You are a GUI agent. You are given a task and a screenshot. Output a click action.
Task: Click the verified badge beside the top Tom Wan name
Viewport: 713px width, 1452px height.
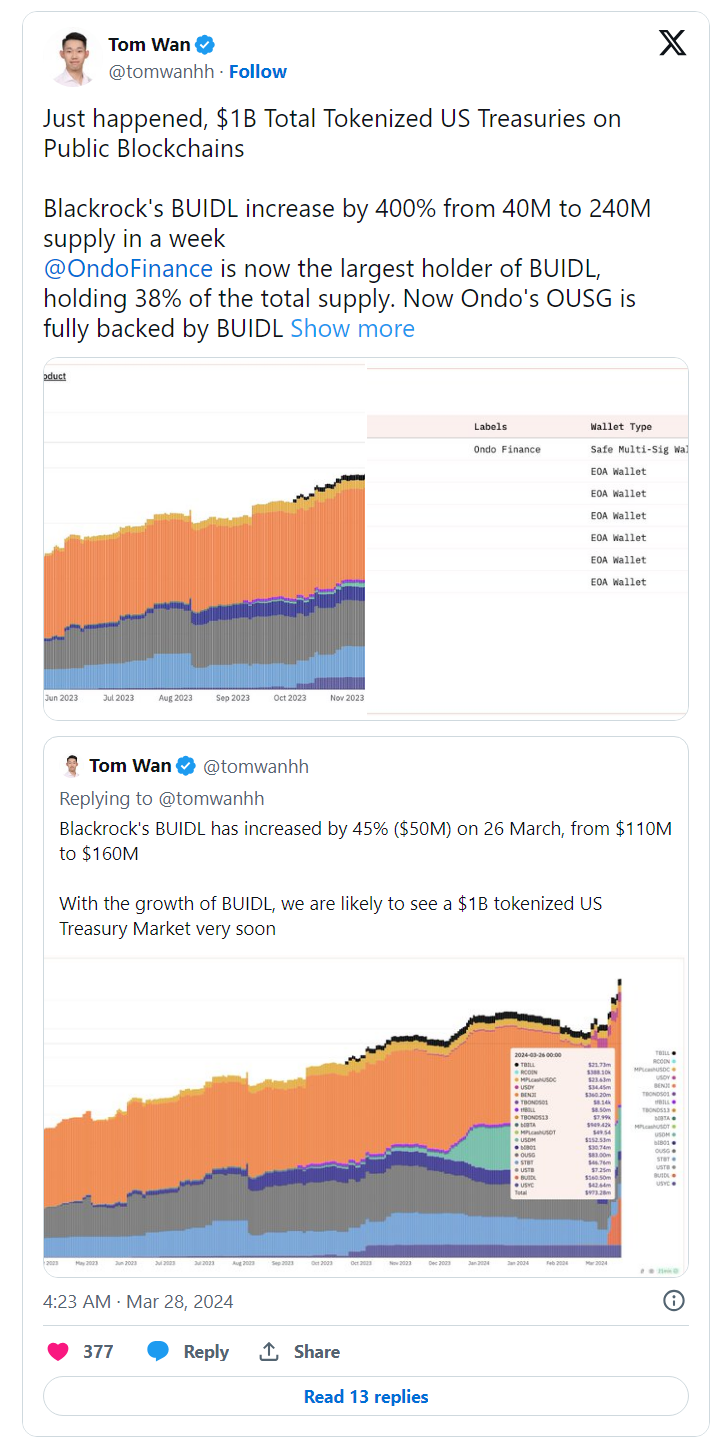(x=205, y=44)
